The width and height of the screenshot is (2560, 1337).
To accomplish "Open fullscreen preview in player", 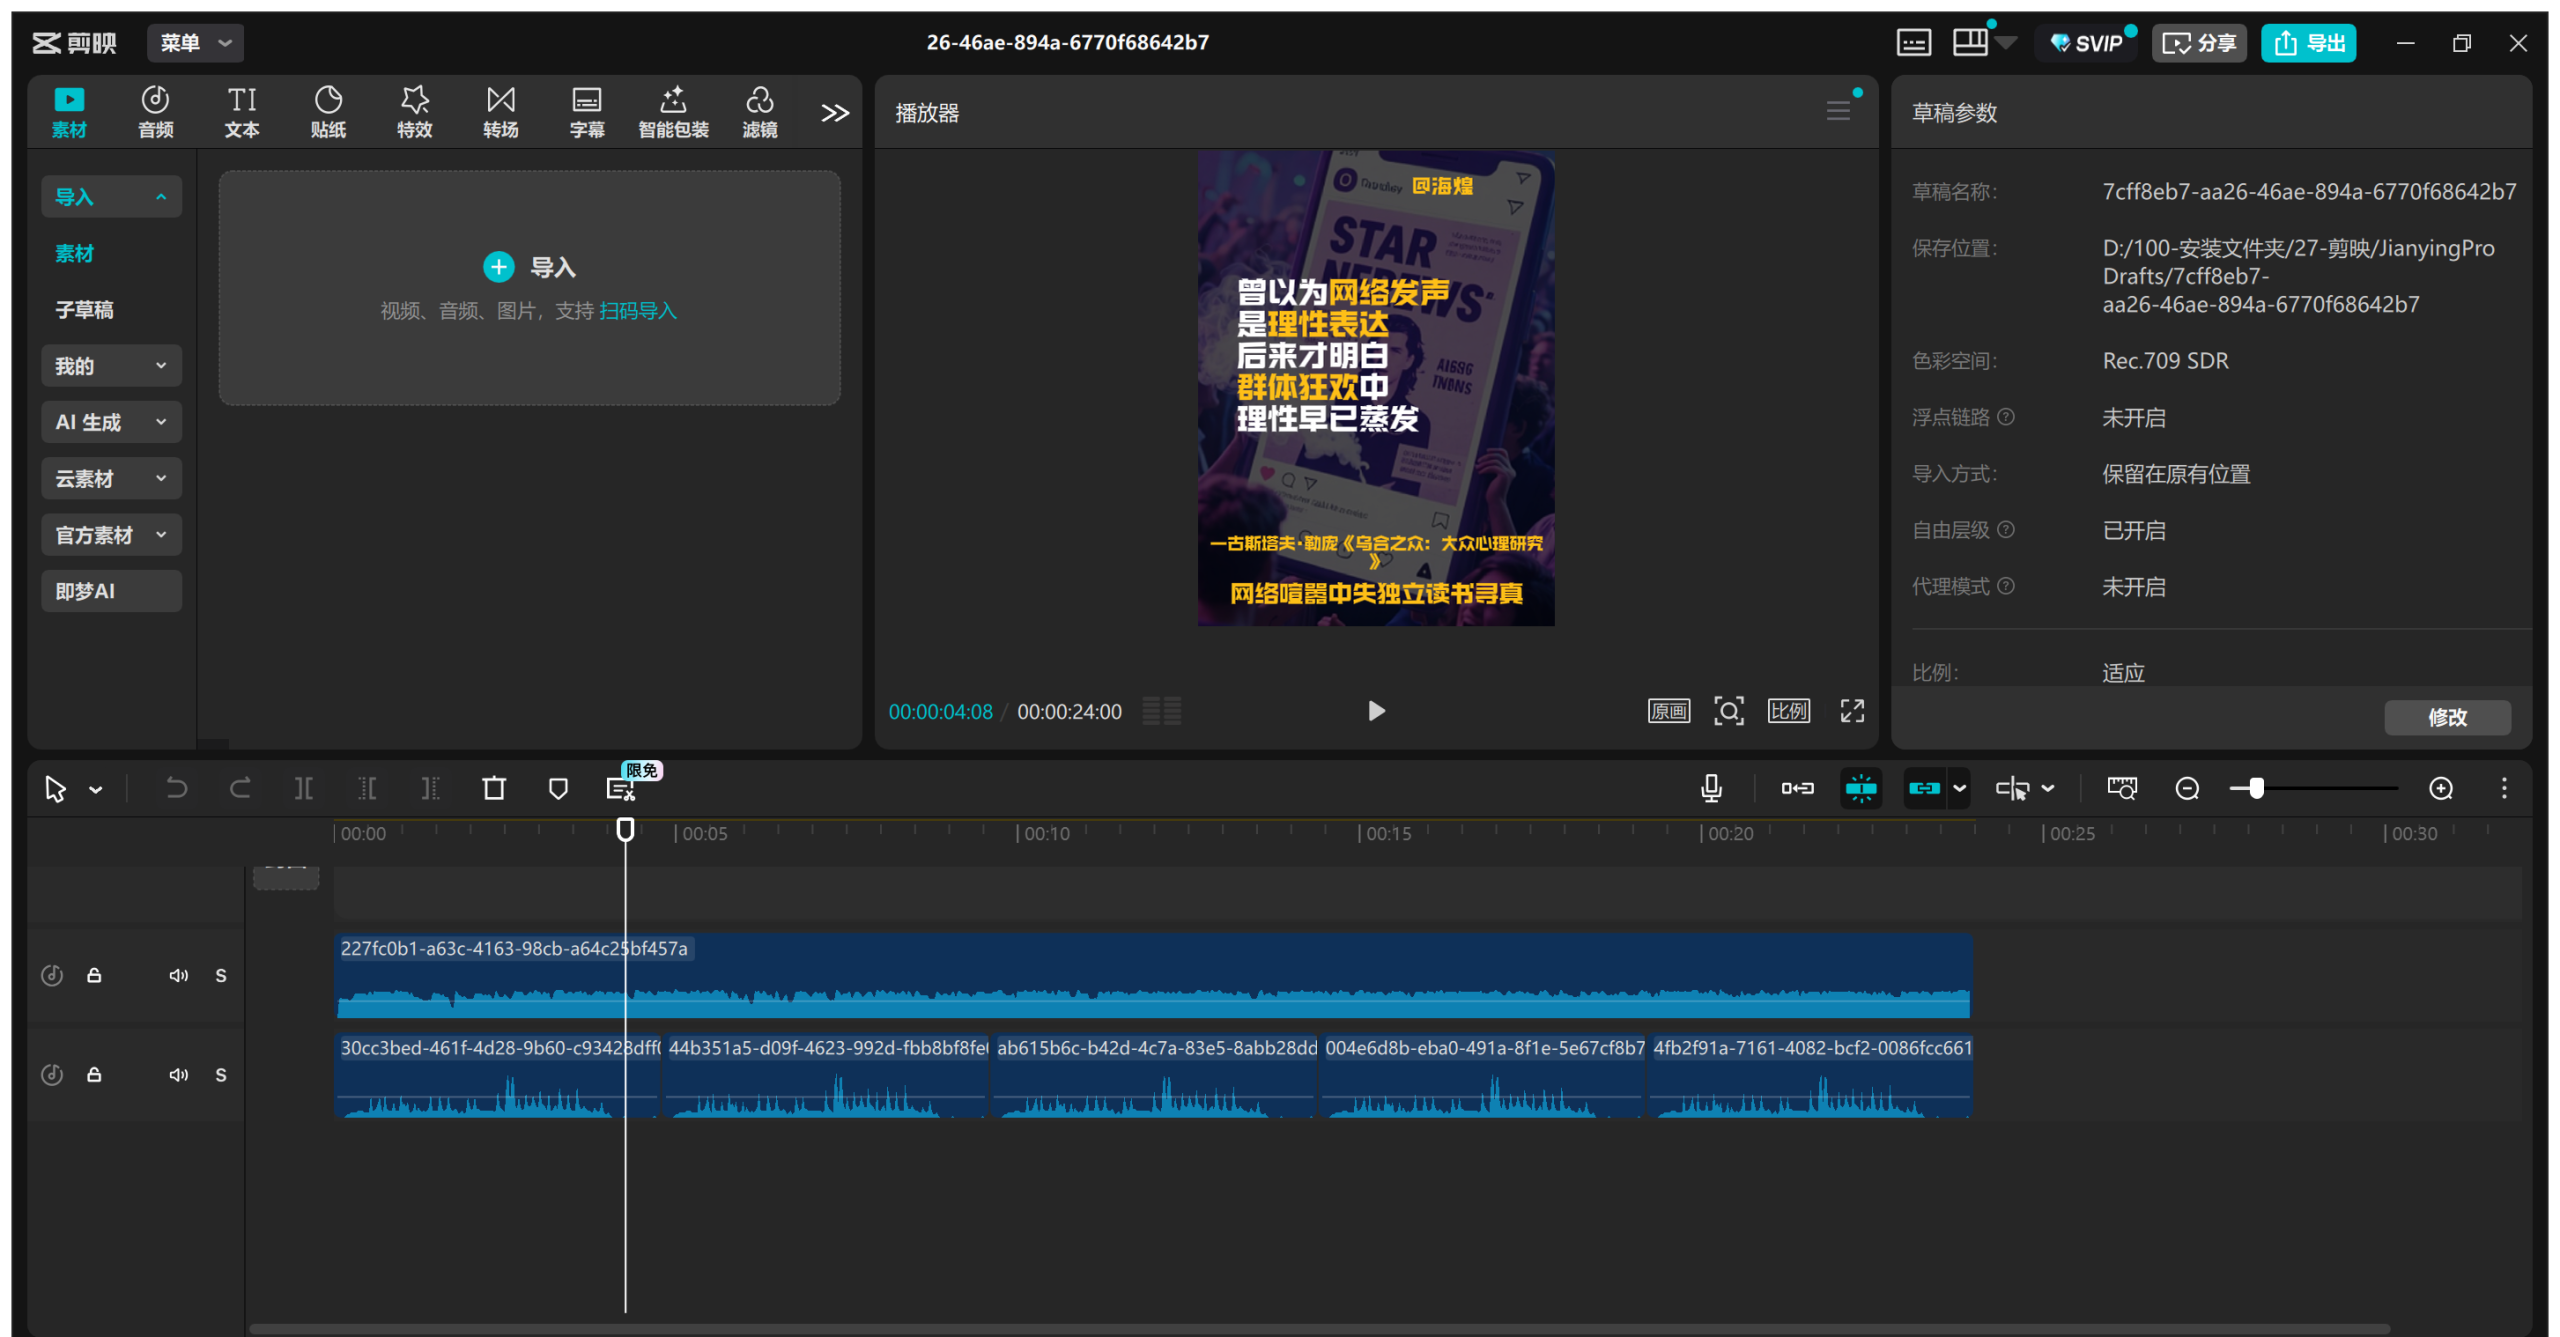I will (1852, 711).
